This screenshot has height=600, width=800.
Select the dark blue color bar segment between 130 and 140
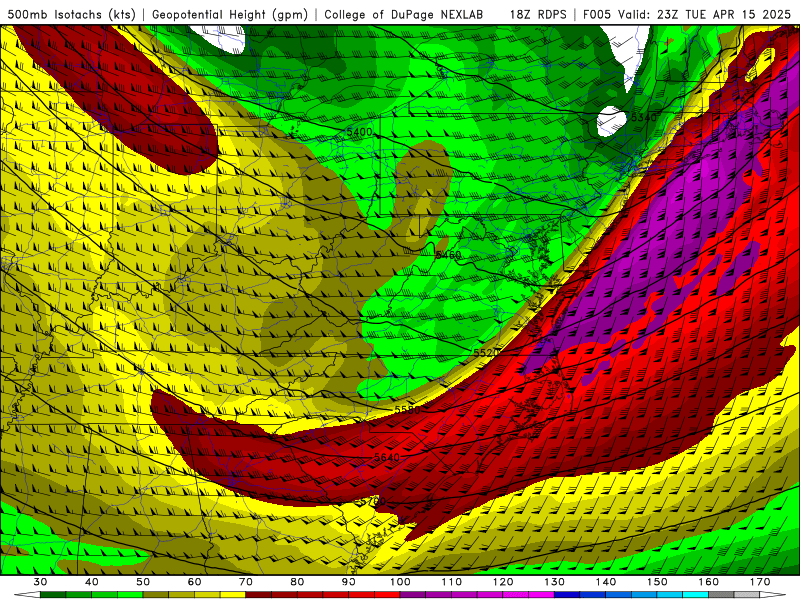[x=567, y=595]
